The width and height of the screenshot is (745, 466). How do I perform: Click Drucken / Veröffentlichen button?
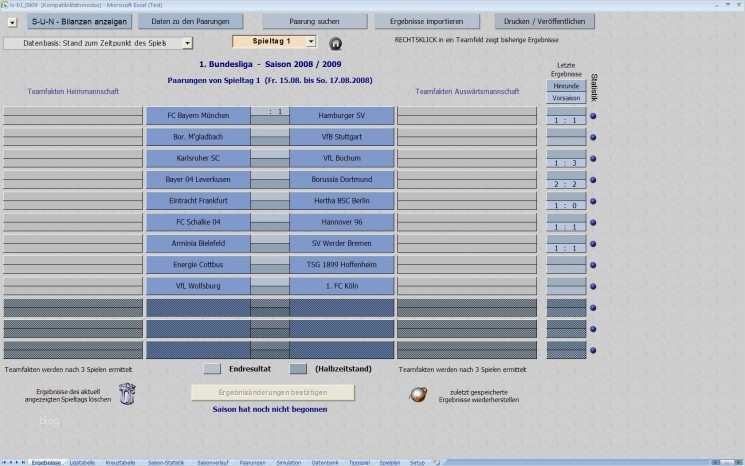[544, 21]
